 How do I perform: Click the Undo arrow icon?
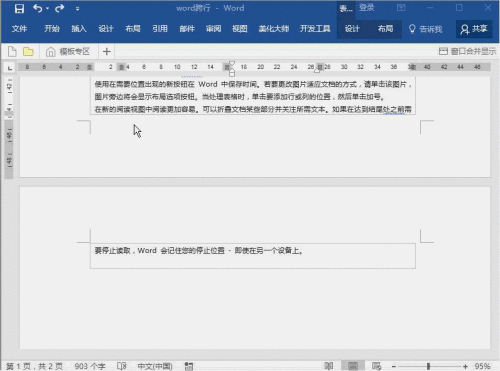37,8
